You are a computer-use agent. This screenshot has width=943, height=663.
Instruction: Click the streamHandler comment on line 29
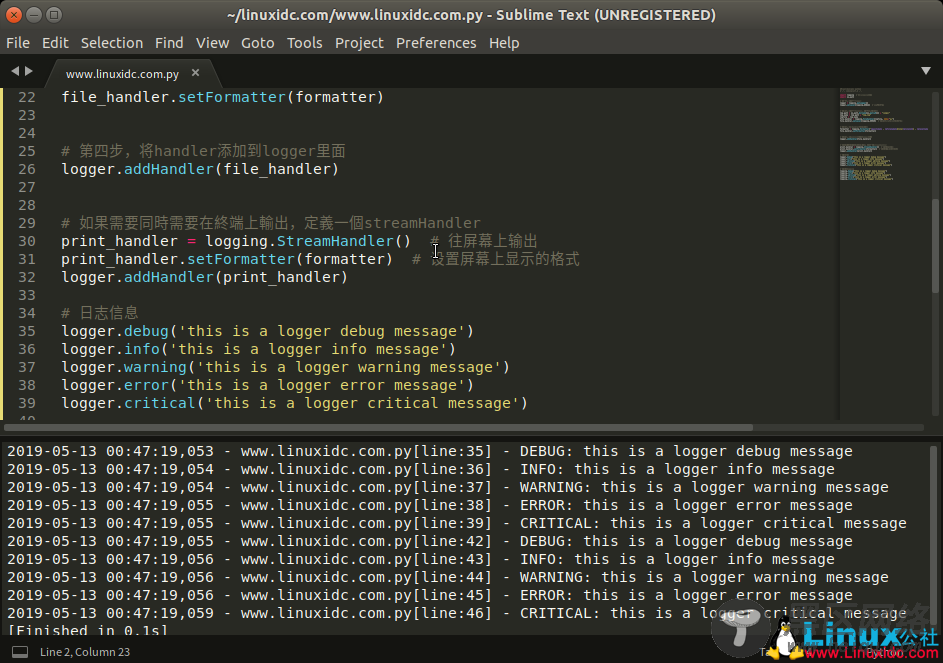[x=271, y=223]
